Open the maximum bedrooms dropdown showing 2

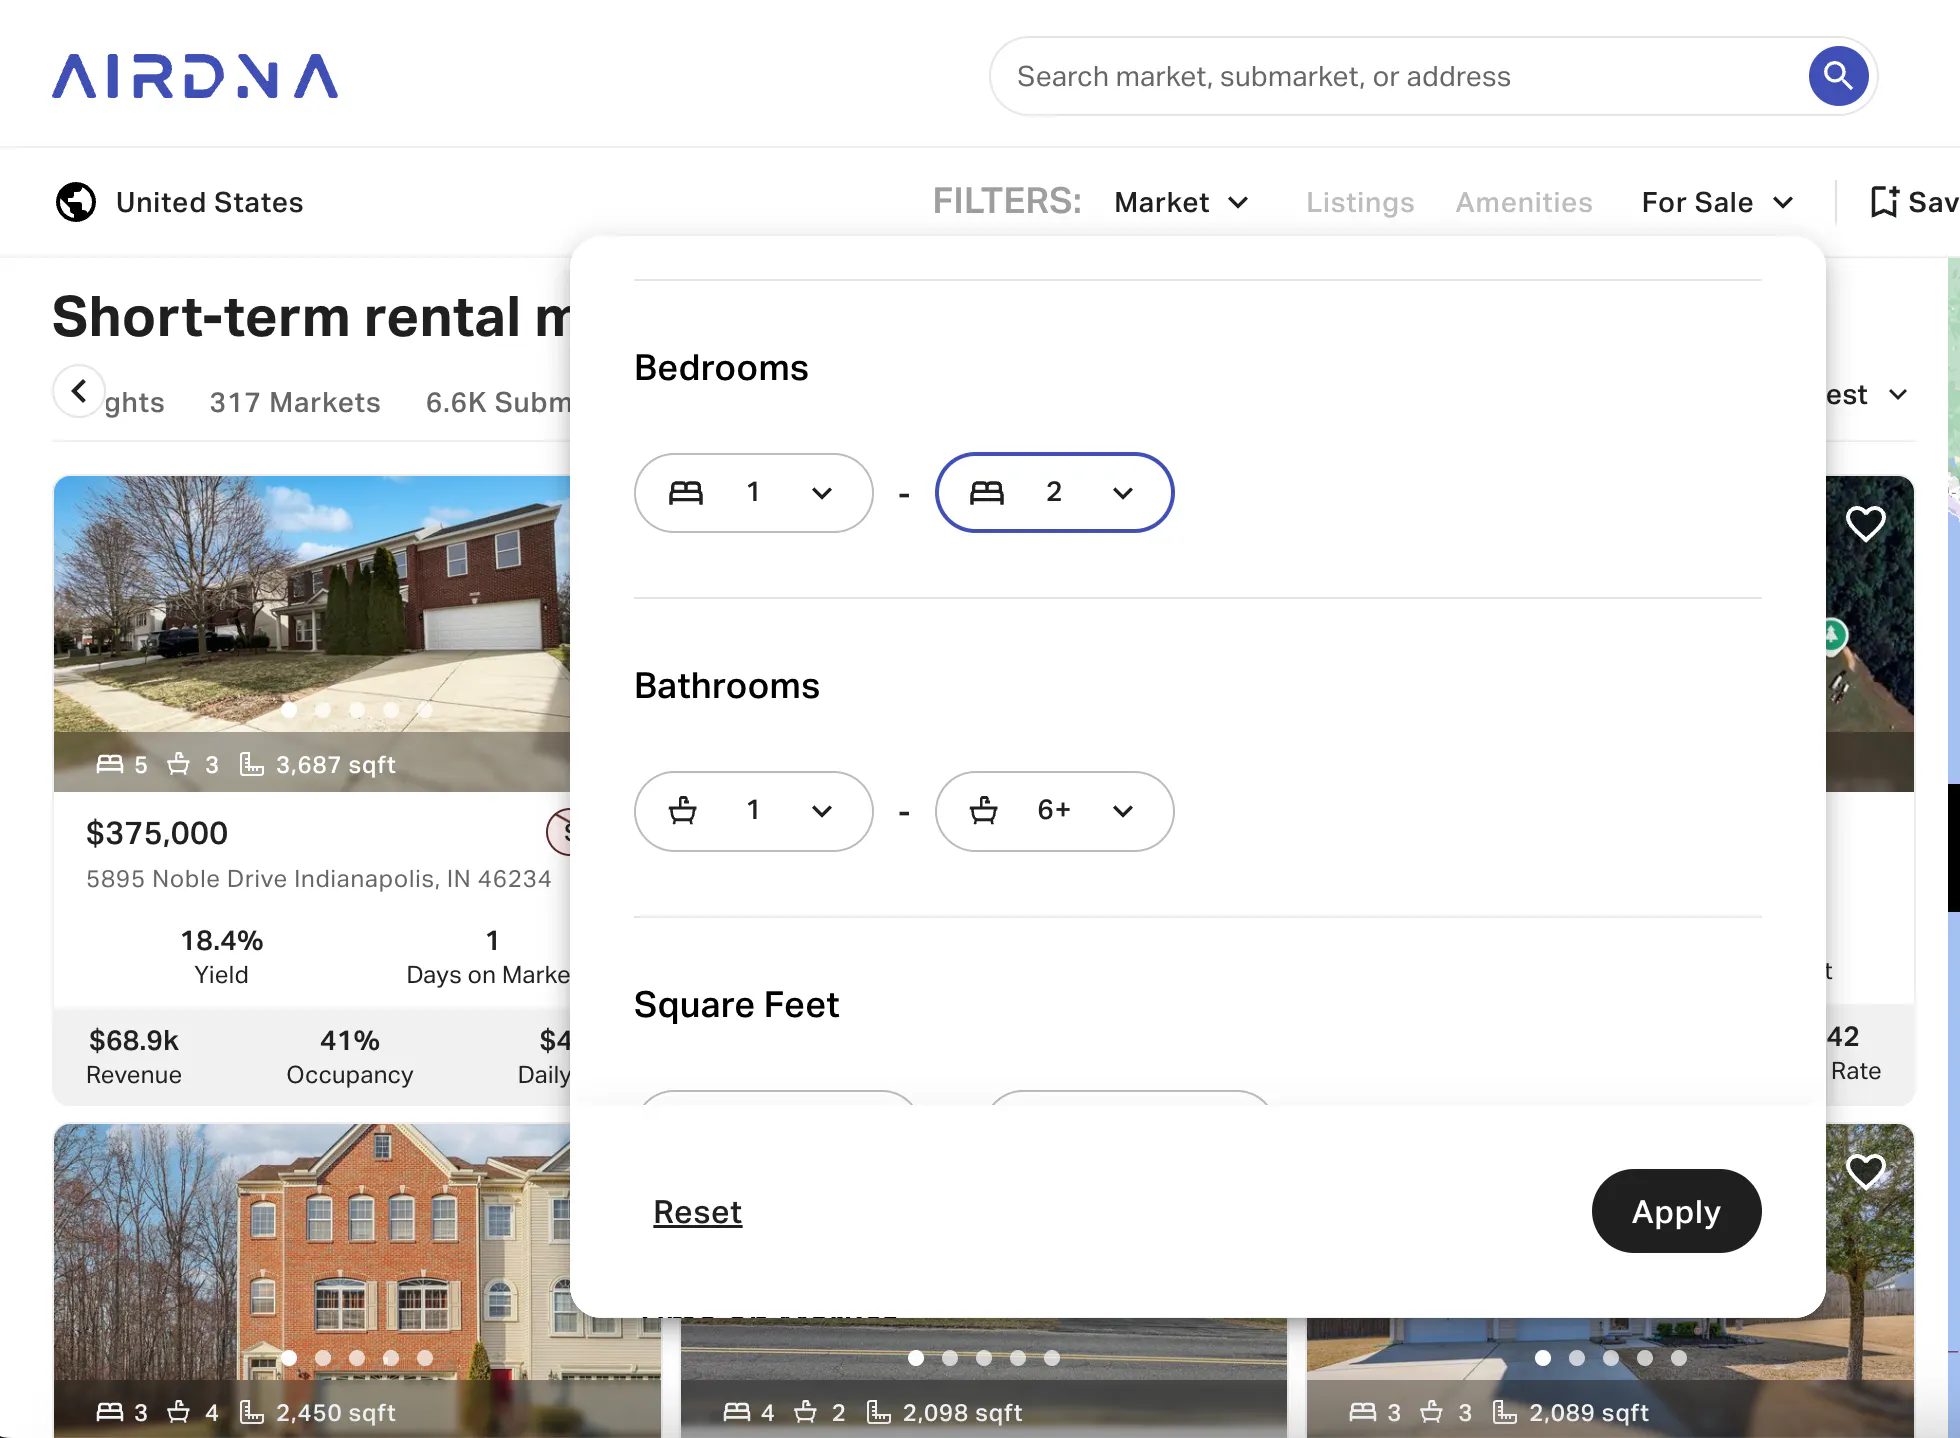pos(1055,493)
